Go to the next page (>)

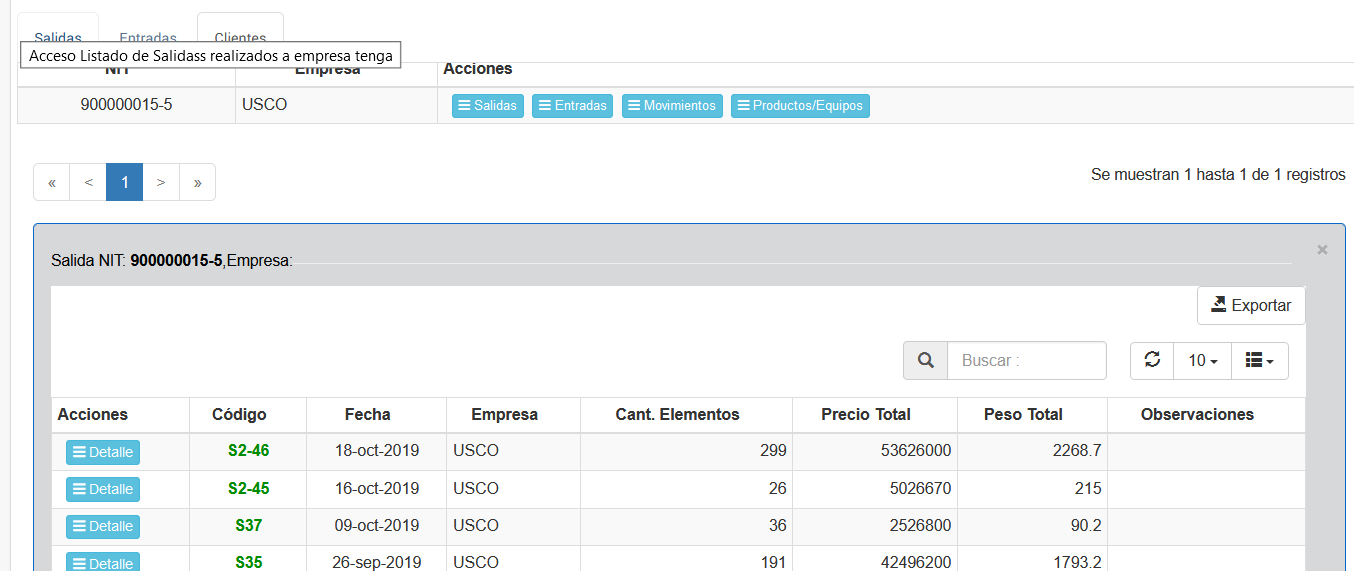(x=161, y=182)
